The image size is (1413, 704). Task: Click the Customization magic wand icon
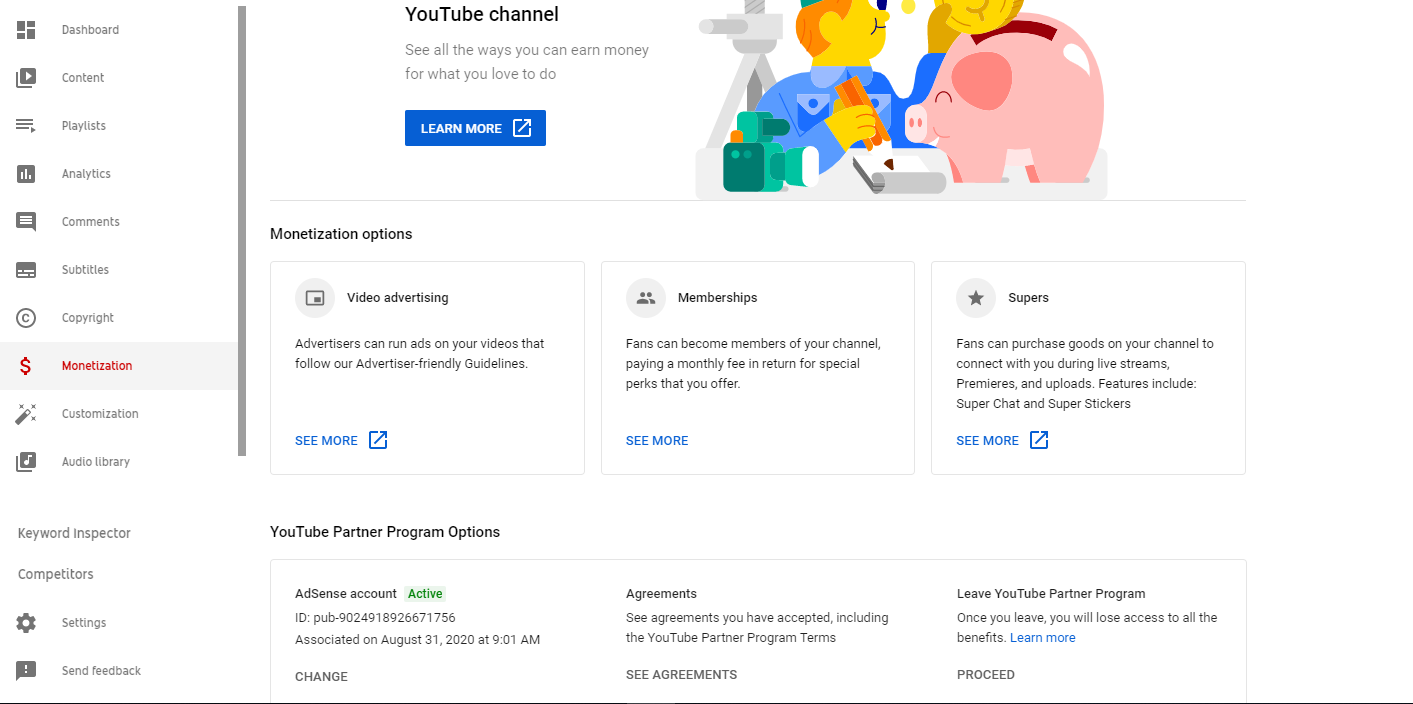pyautogui.click(x=26, y=414)
